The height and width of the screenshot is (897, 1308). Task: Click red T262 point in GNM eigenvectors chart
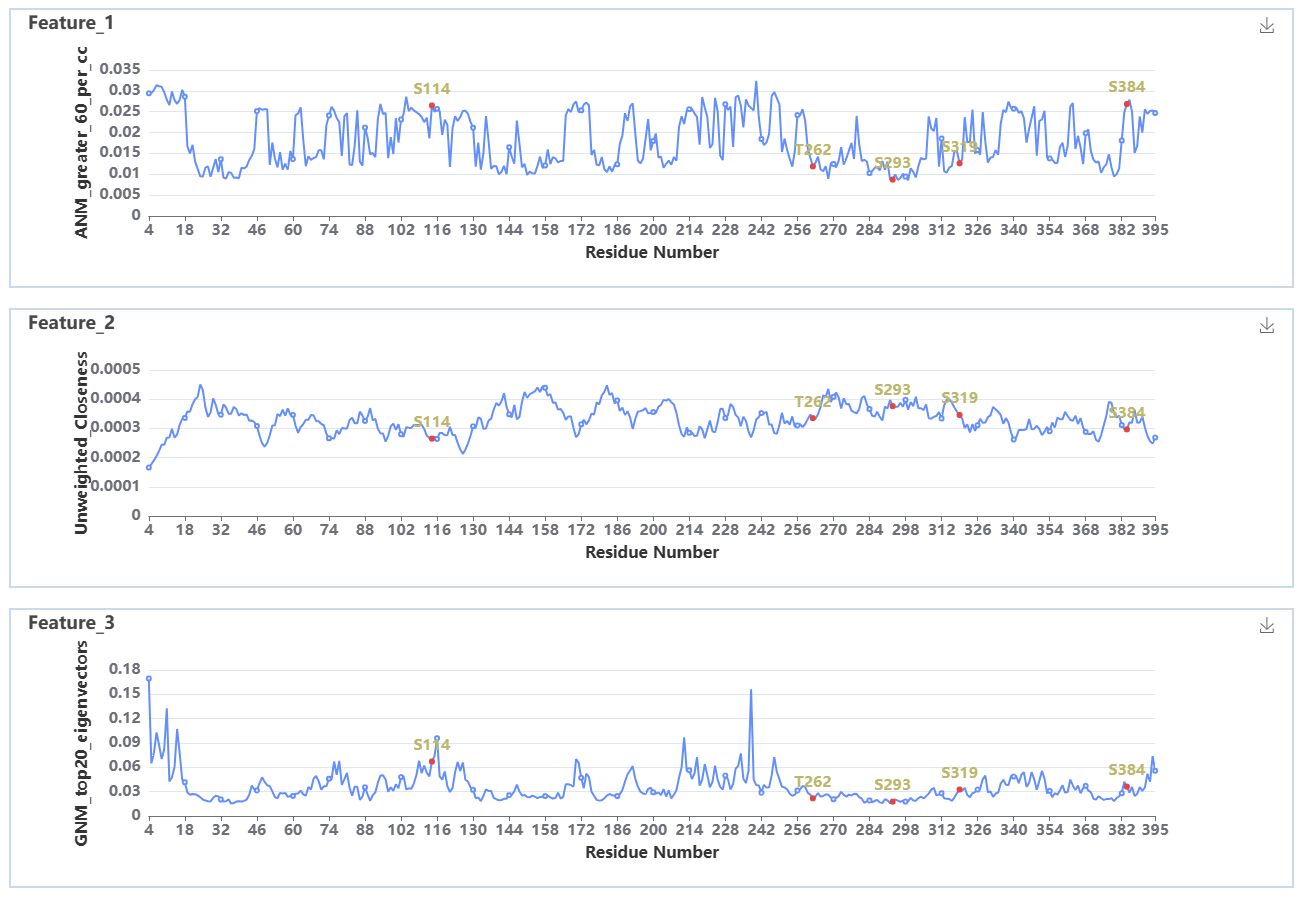pyautogui.click(x=813, y=798)
